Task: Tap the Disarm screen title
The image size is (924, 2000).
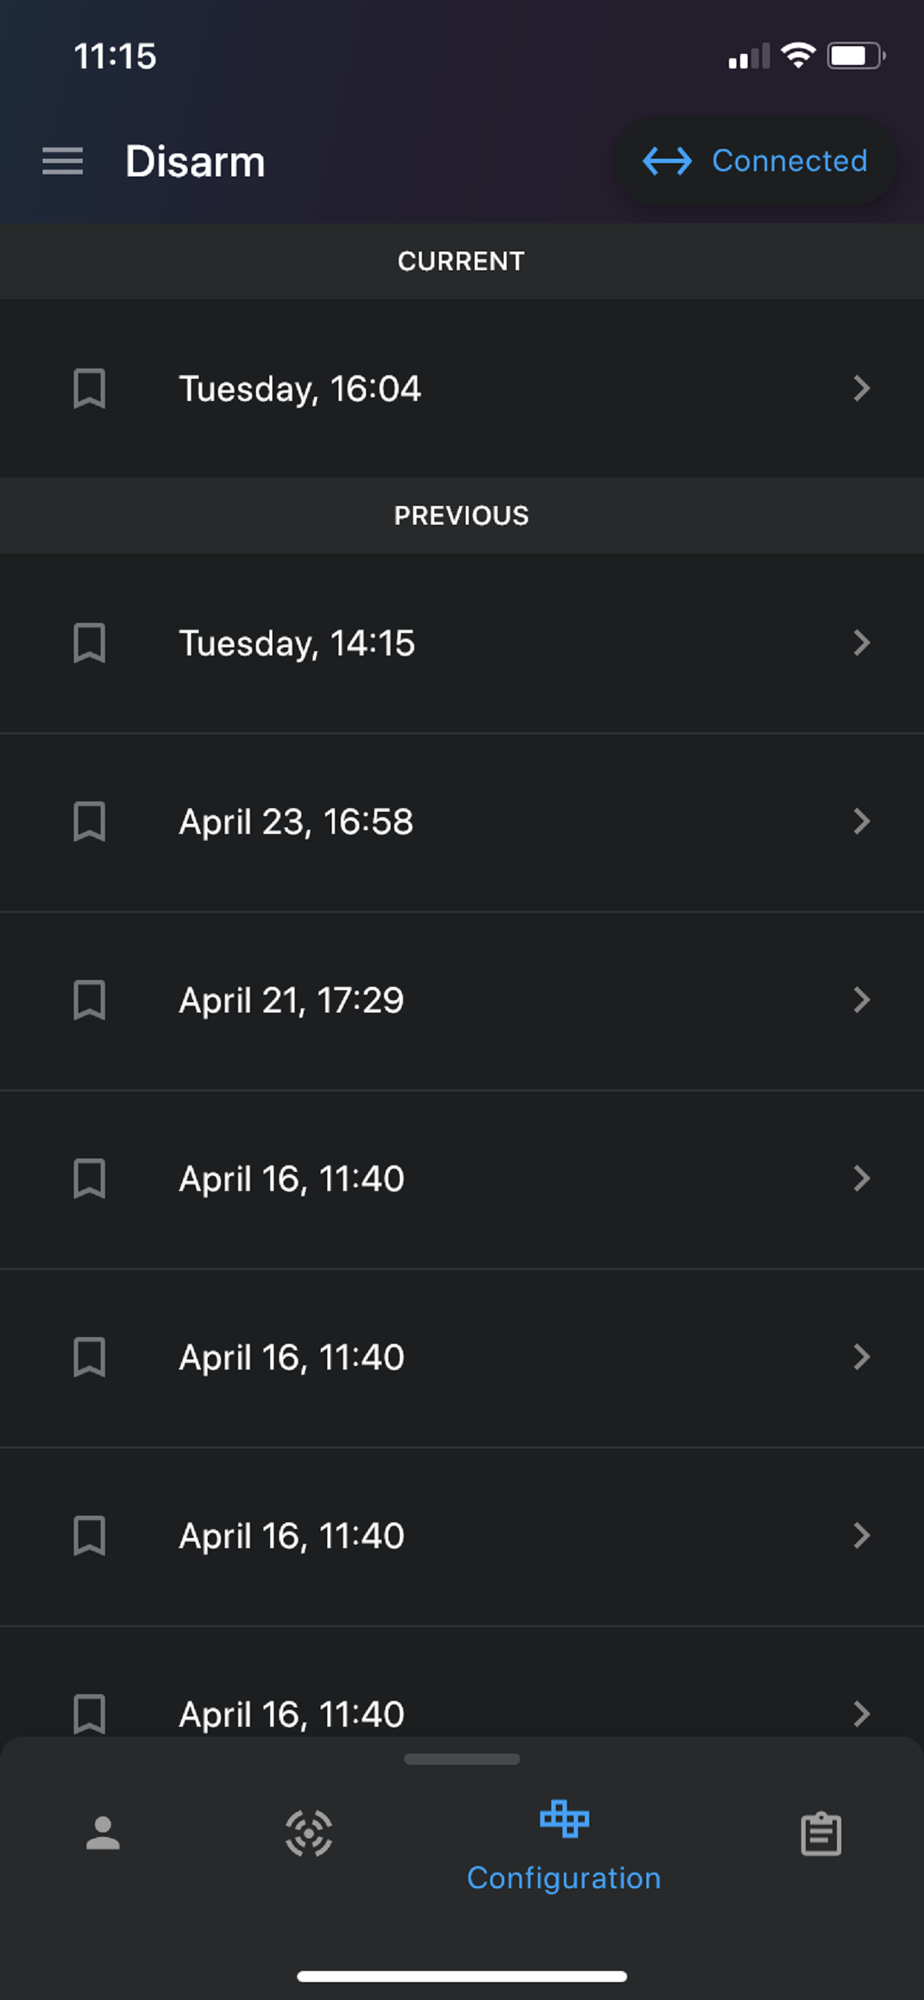Action: coord(195,161)
